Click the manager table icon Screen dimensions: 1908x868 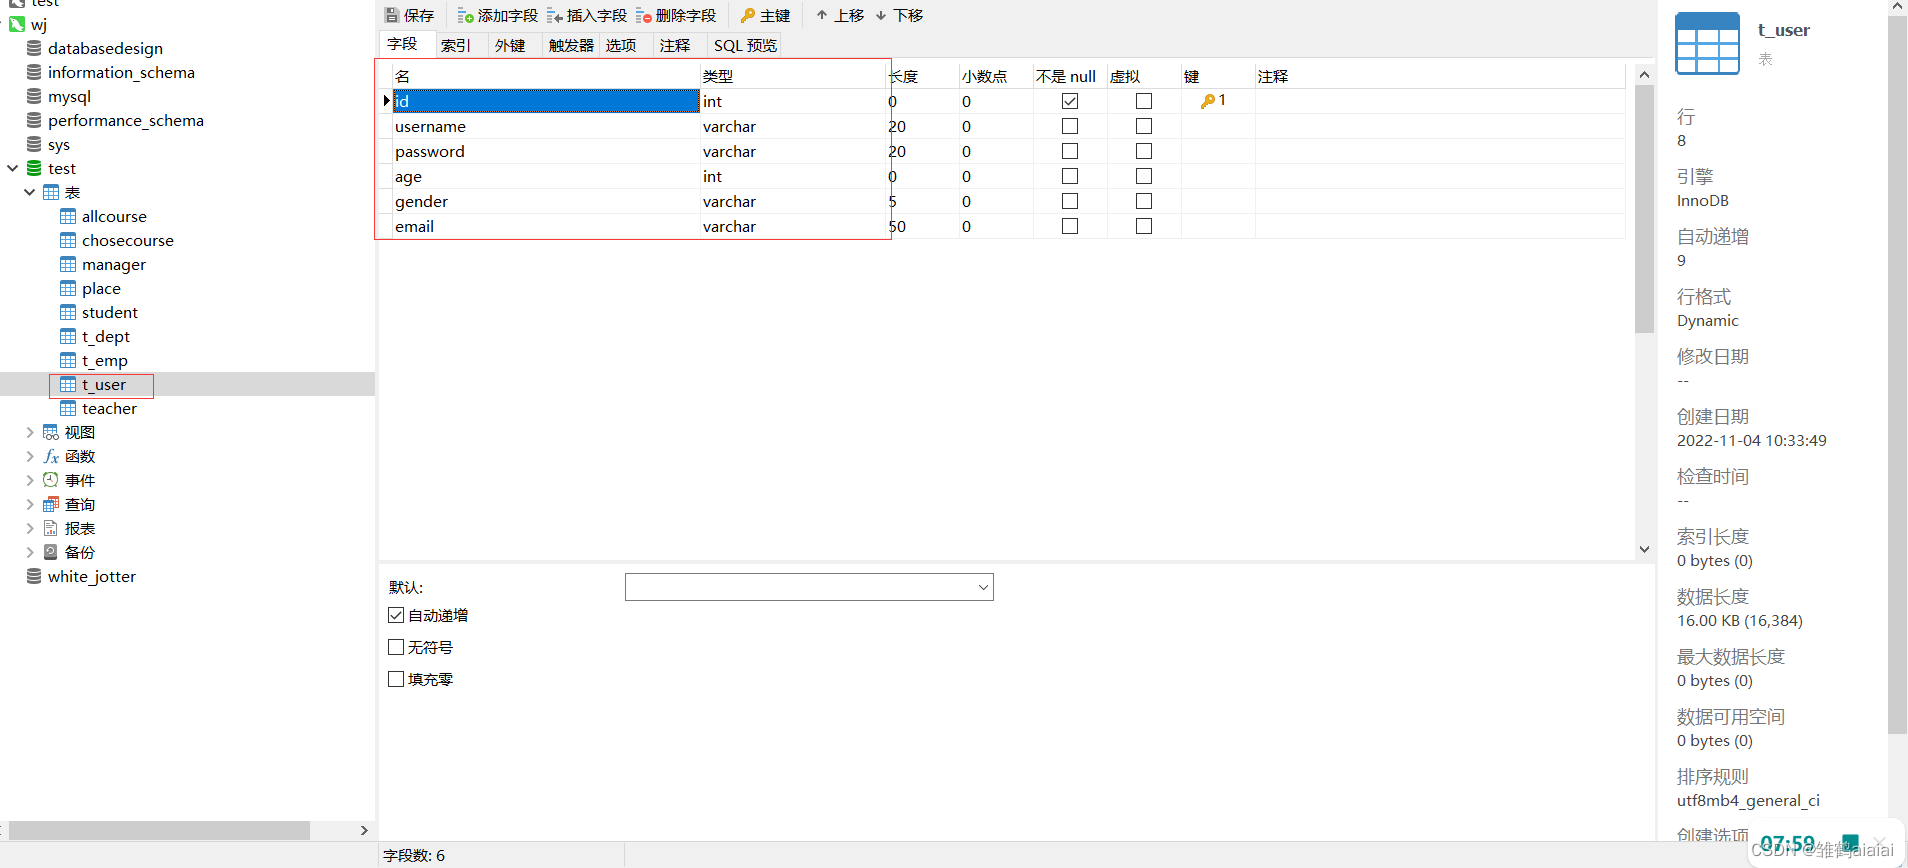click(x=68, y=264)
